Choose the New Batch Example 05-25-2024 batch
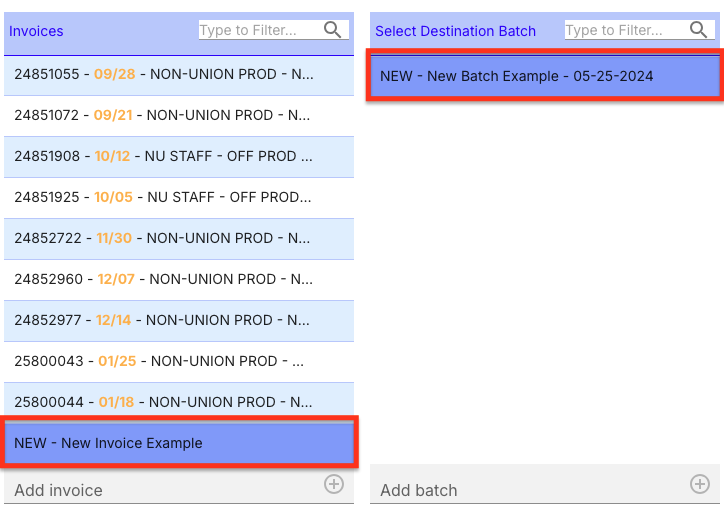The image size is (724, 509). [x=545, y=76]
